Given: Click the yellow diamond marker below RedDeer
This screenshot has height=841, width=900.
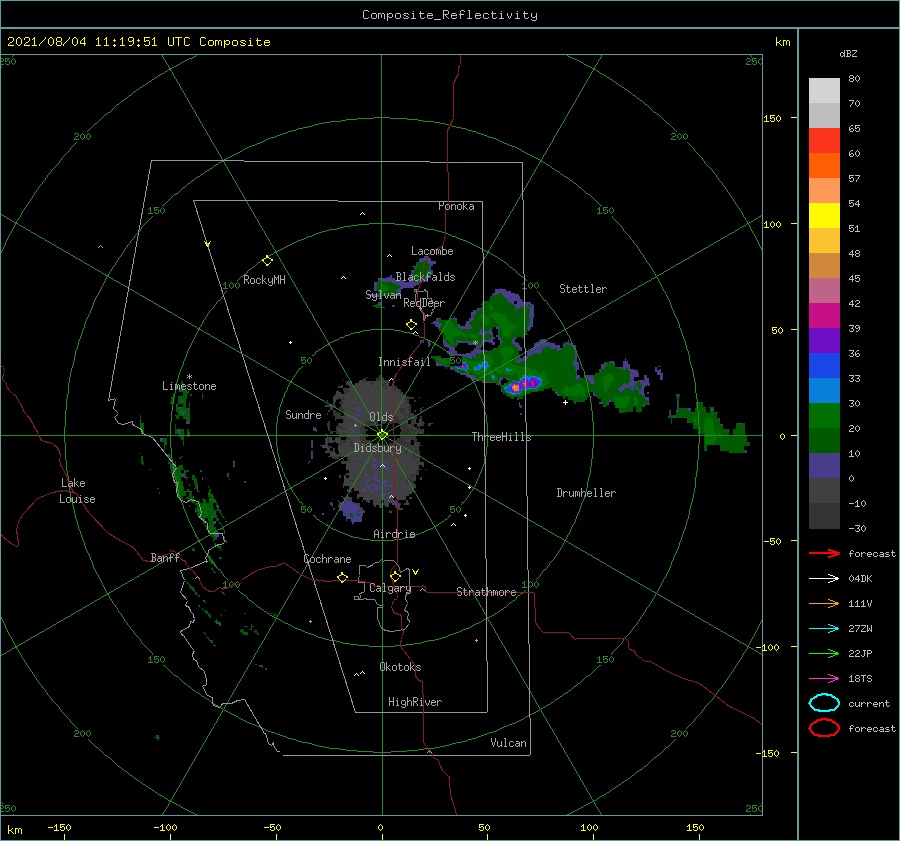Looking at the screenshot, I should pyautogui.click(x=411, y=325).
